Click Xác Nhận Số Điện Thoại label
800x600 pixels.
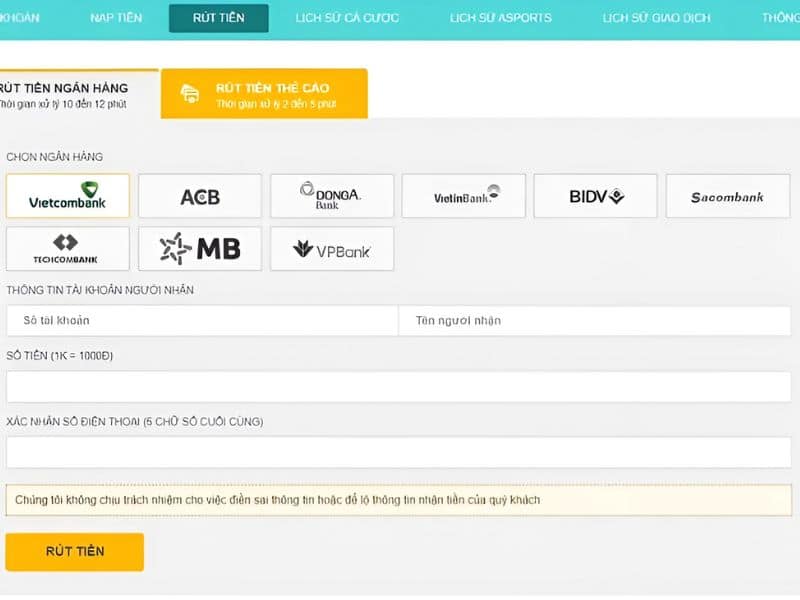[x=135, y=422]
